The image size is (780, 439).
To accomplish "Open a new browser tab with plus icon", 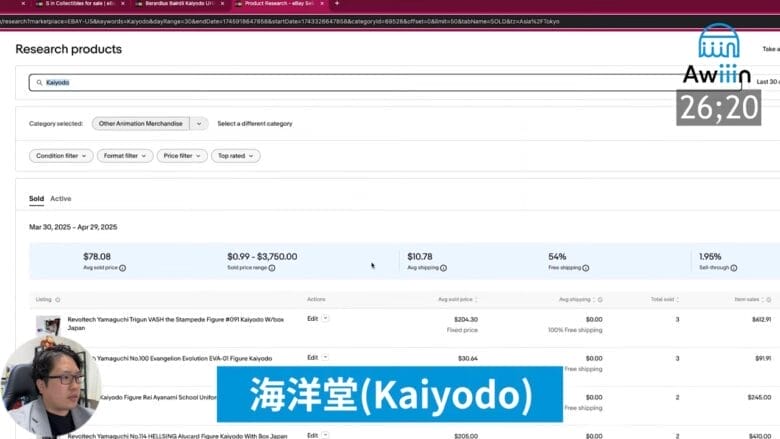I will pyautogui.click(x=336, y=4).
